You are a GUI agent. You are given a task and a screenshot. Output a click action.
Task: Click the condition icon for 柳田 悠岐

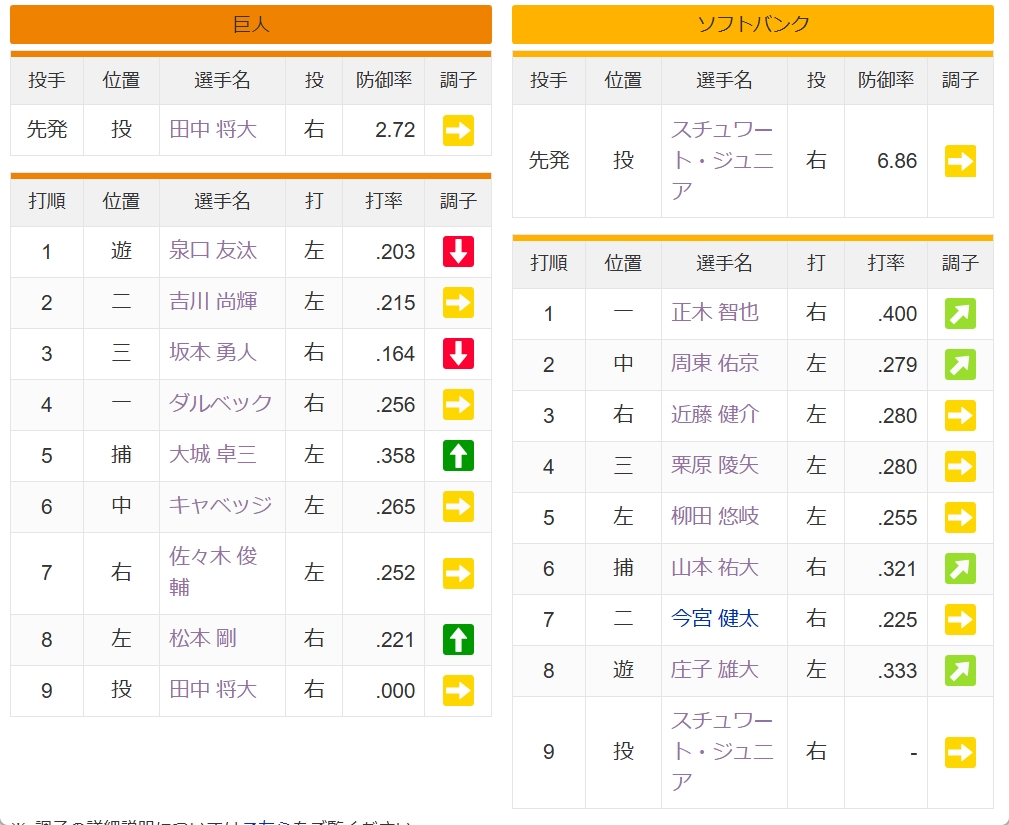pos(960,517)
